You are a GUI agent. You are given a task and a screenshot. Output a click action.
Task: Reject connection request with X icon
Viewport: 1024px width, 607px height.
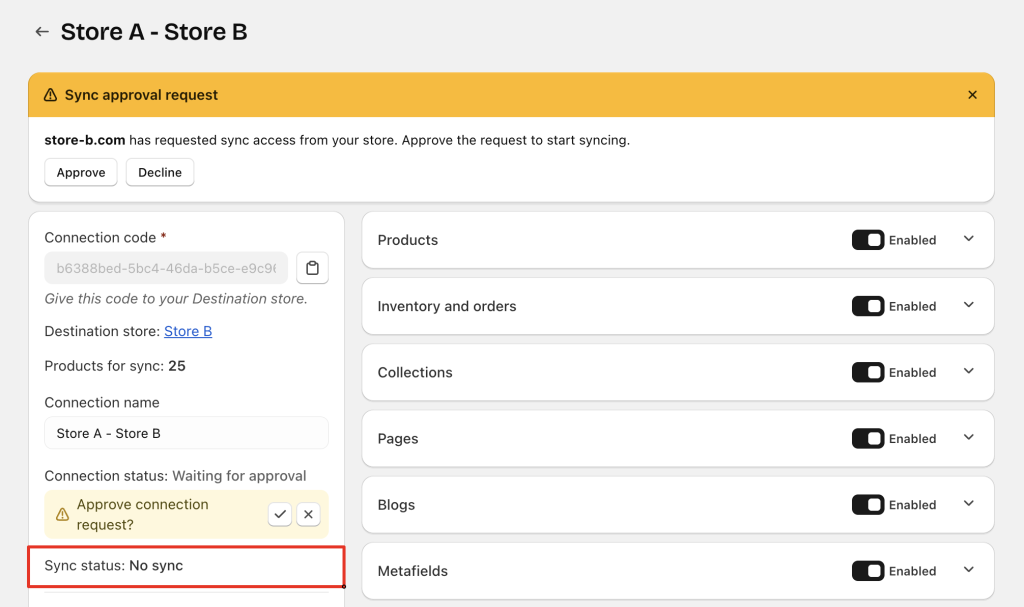pos(309,514)
